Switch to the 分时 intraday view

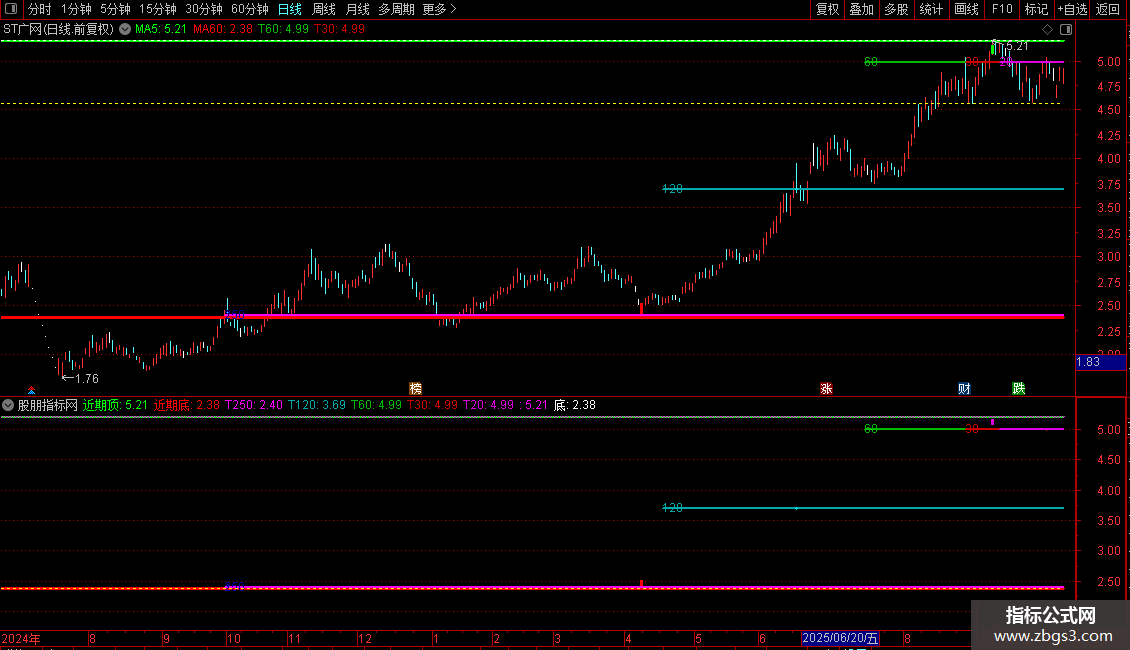point(40,9)
